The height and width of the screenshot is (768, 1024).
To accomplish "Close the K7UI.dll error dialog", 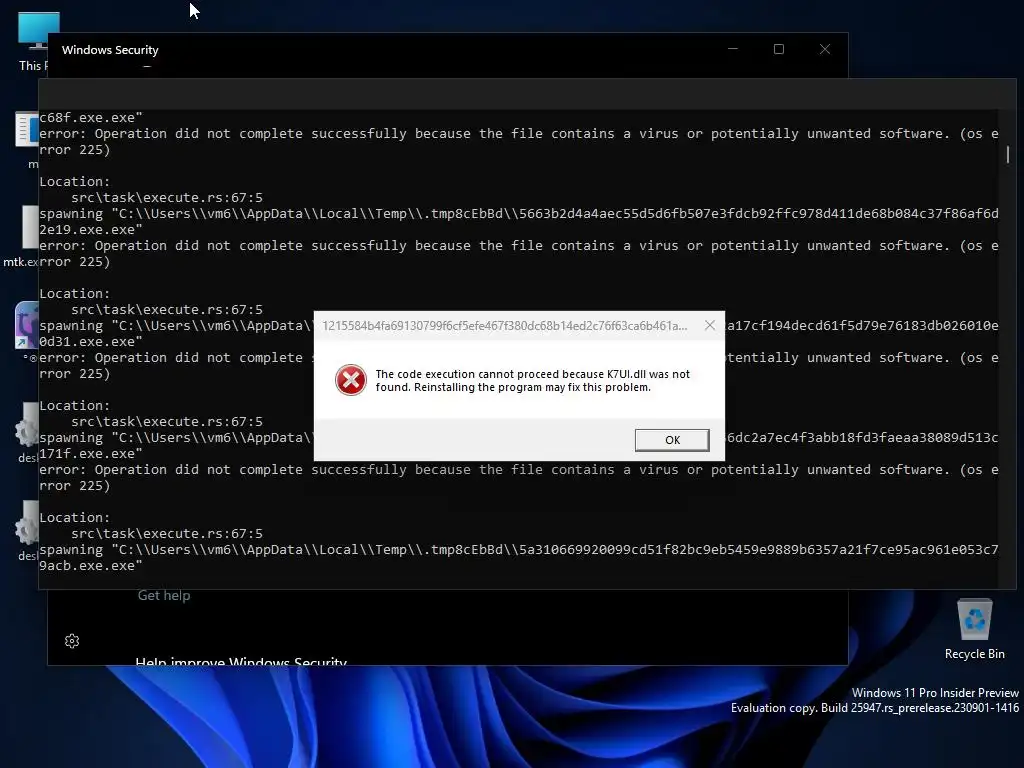I will pos(710,325).
